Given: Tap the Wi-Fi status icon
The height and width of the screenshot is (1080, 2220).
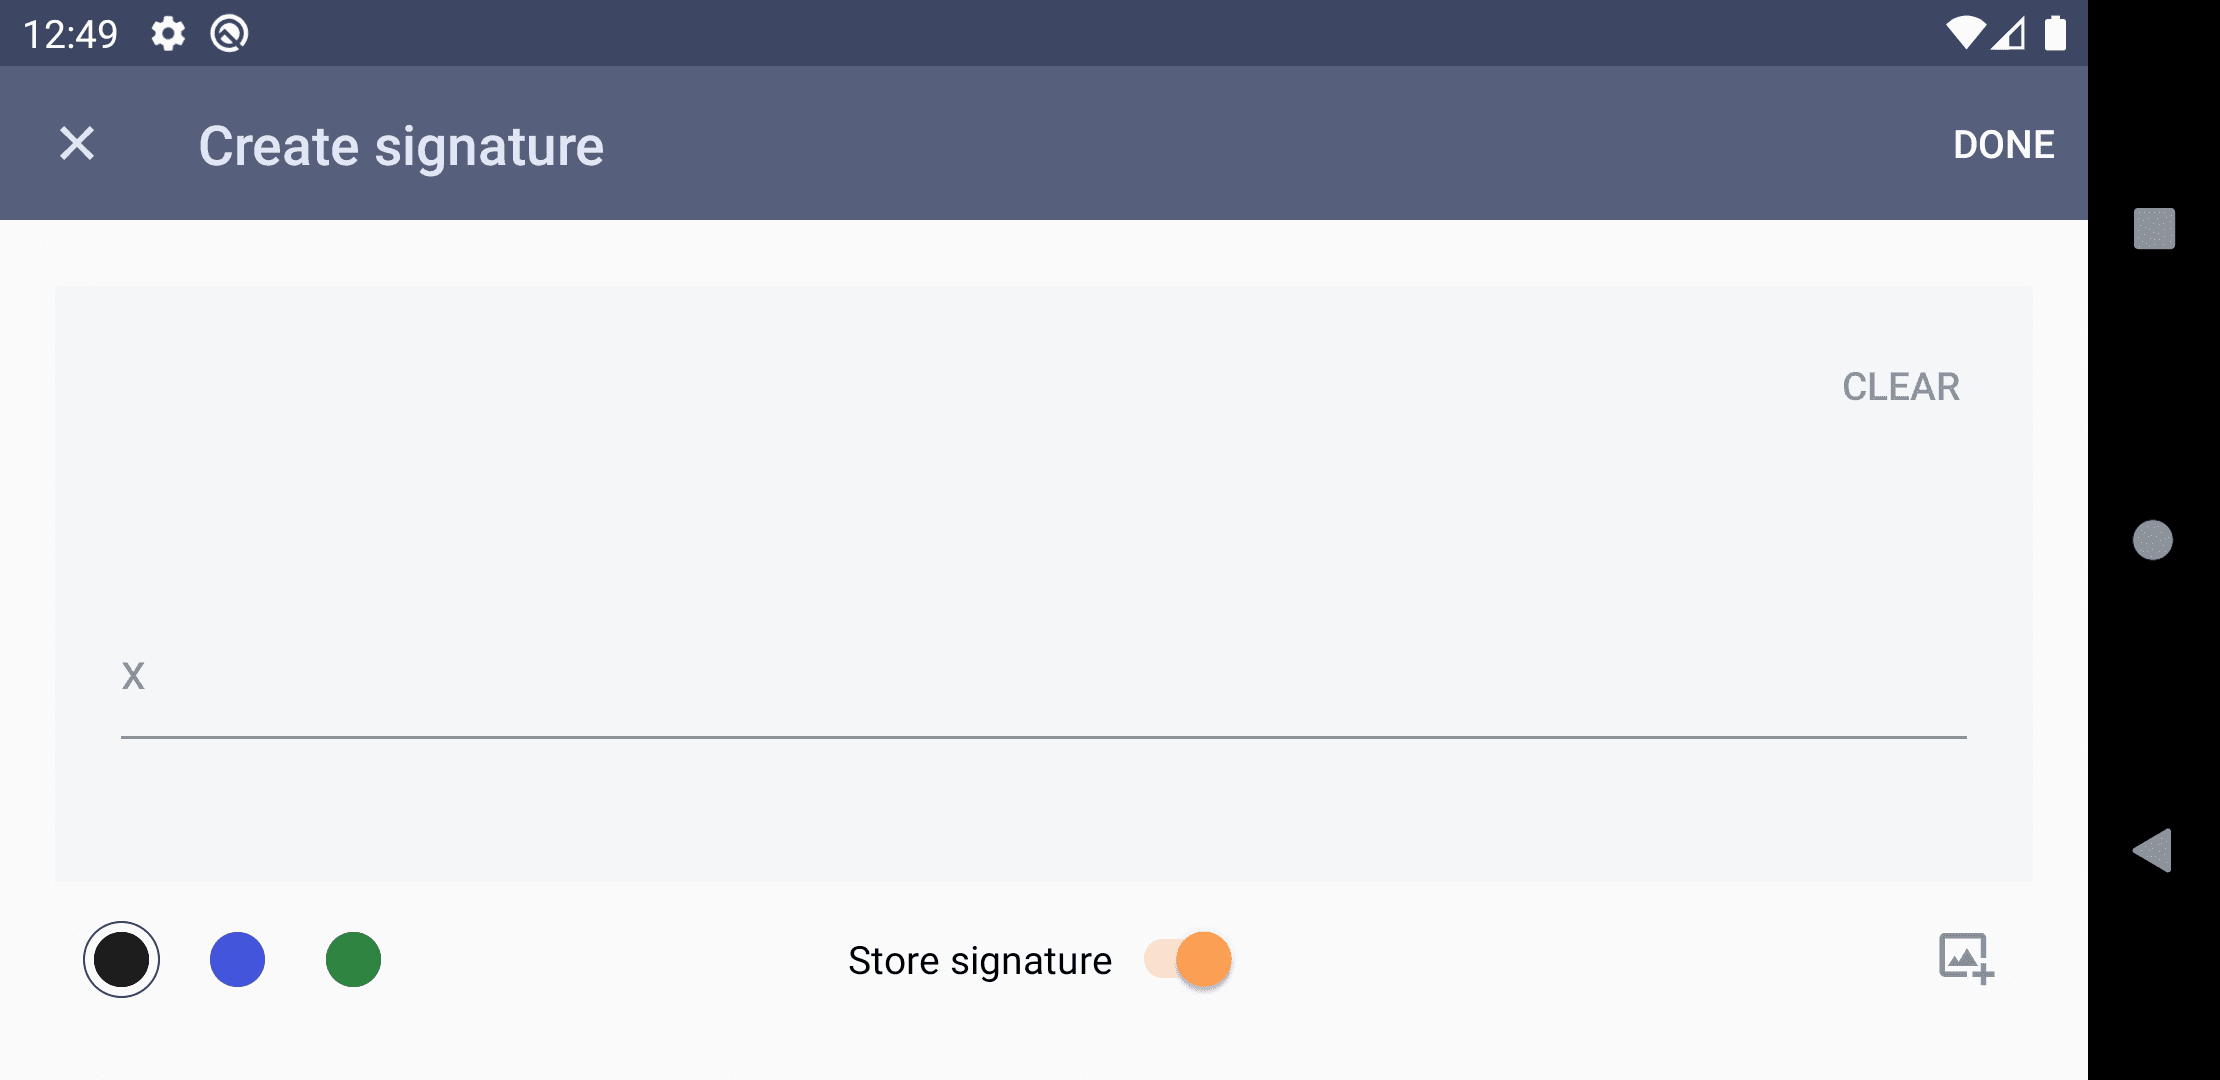Looking at the screenshot, I should click(x=1964, y=33).
